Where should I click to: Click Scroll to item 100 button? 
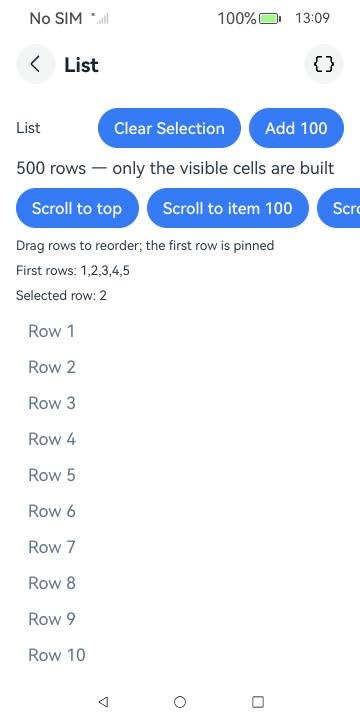[x=228, y=208]
